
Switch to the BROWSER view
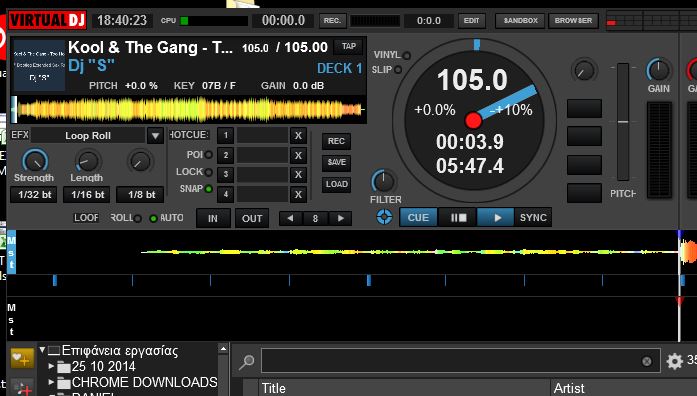pos(573,20)
